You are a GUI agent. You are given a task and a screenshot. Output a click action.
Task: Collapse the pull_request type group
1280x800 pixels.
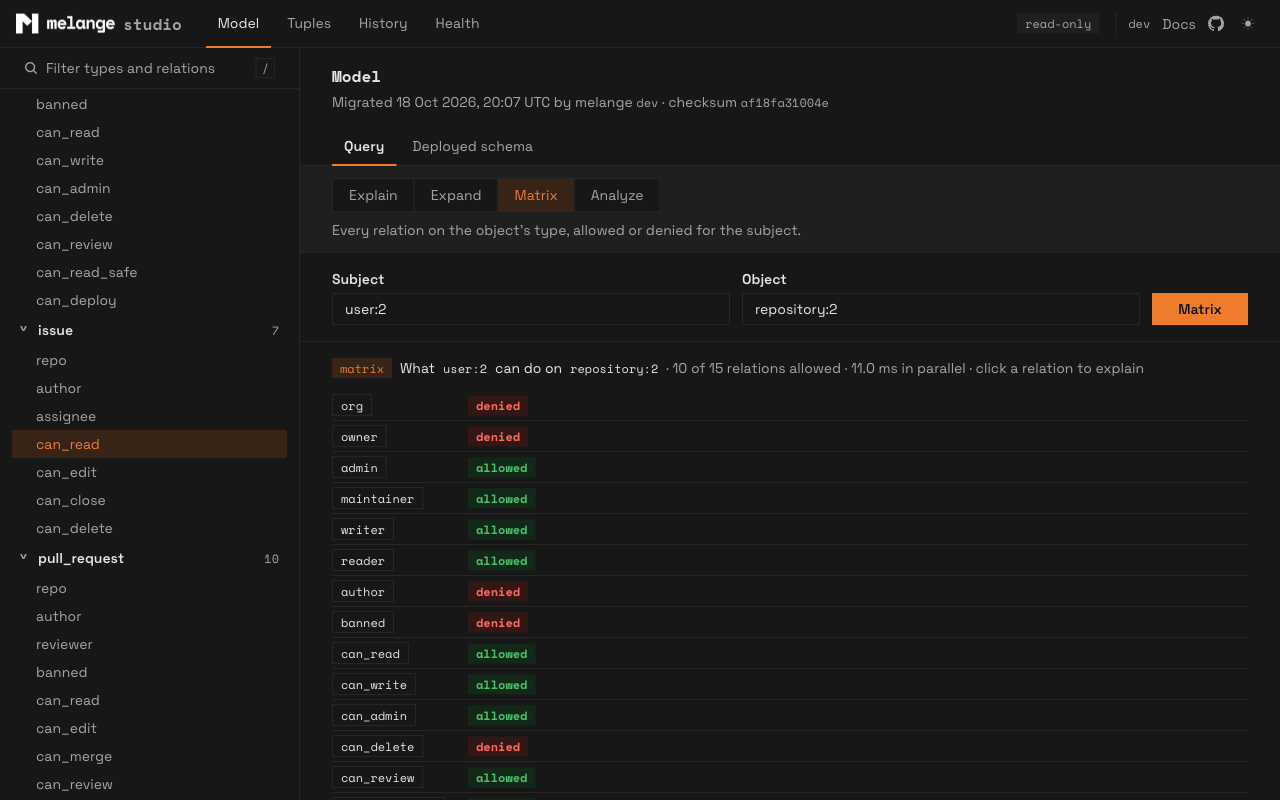pyautogui.click(x=23, y=557)
